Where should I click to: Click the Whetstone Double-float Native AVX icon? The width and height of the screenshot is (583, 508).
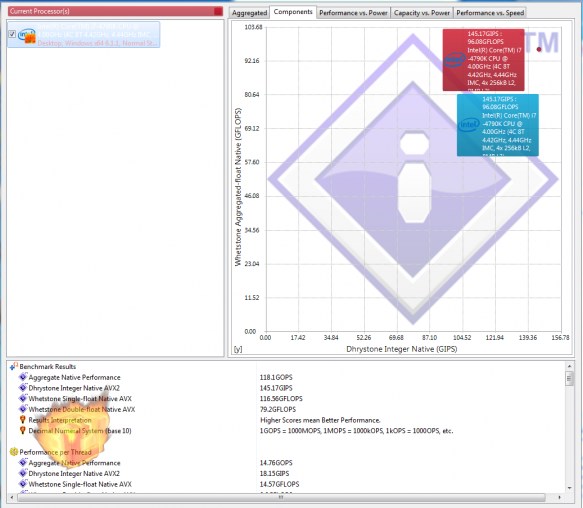[23, 409]
